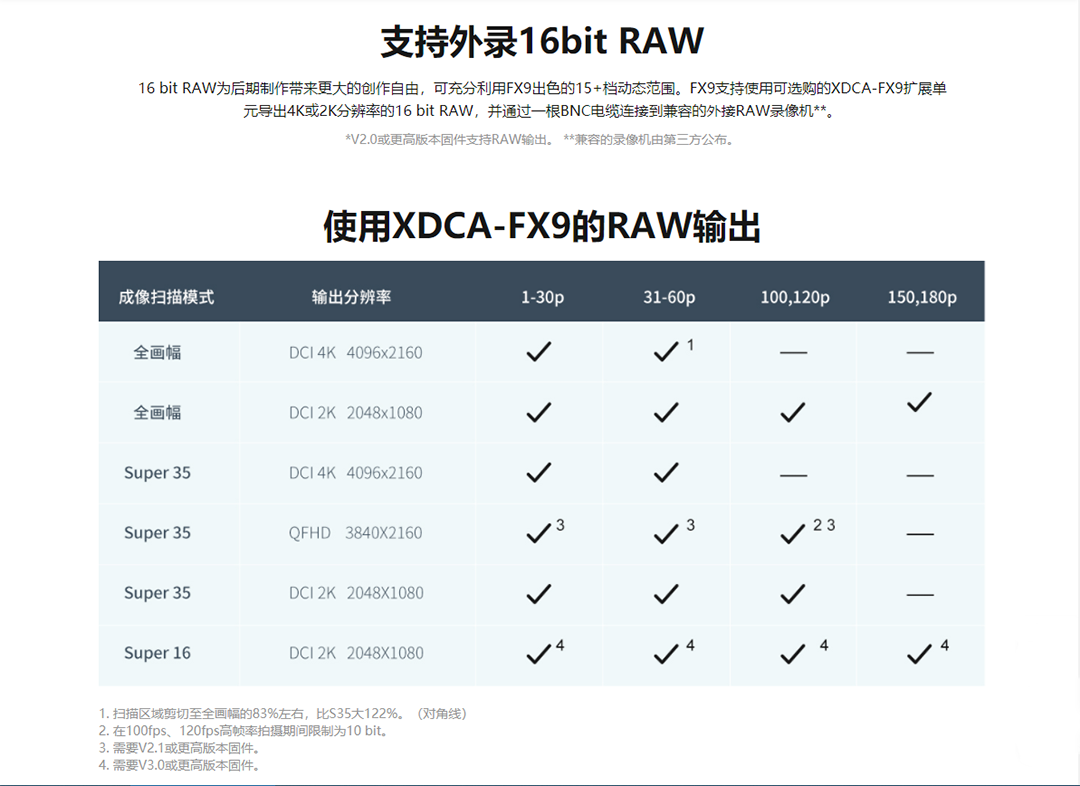The height and width of the screenshot is (786, 1080).
Task: Click the Super 16 row label
Action: tap(157, 652)
